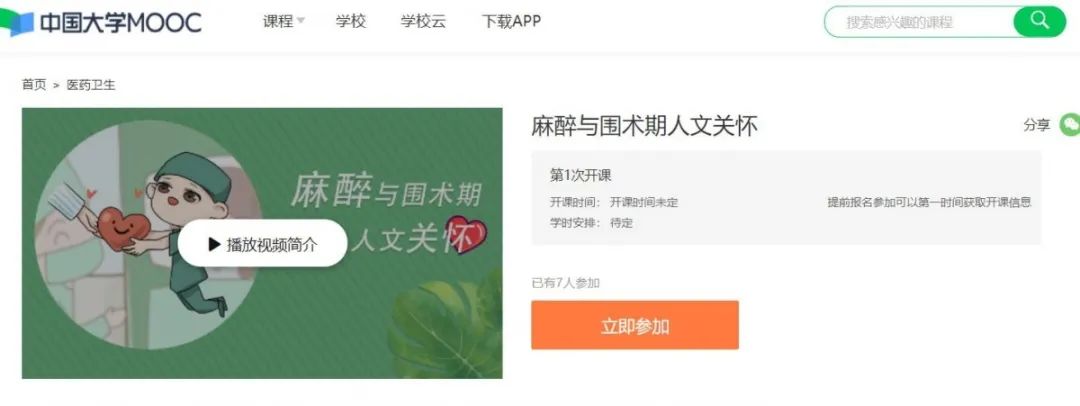Select the 下载APP menu item

tap(511, 21)
